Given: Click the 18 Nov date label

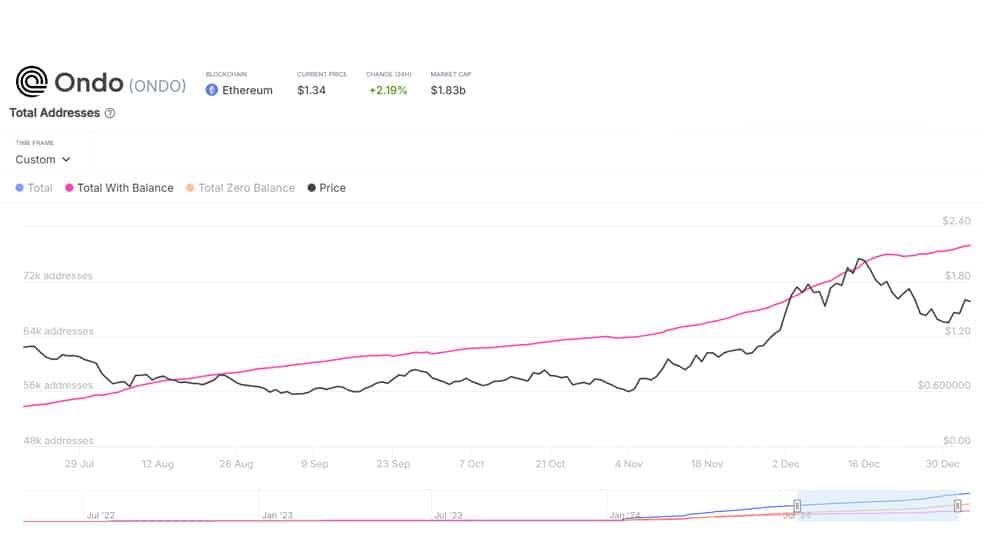Looking at the screenshot, I should tap(707, 464).
